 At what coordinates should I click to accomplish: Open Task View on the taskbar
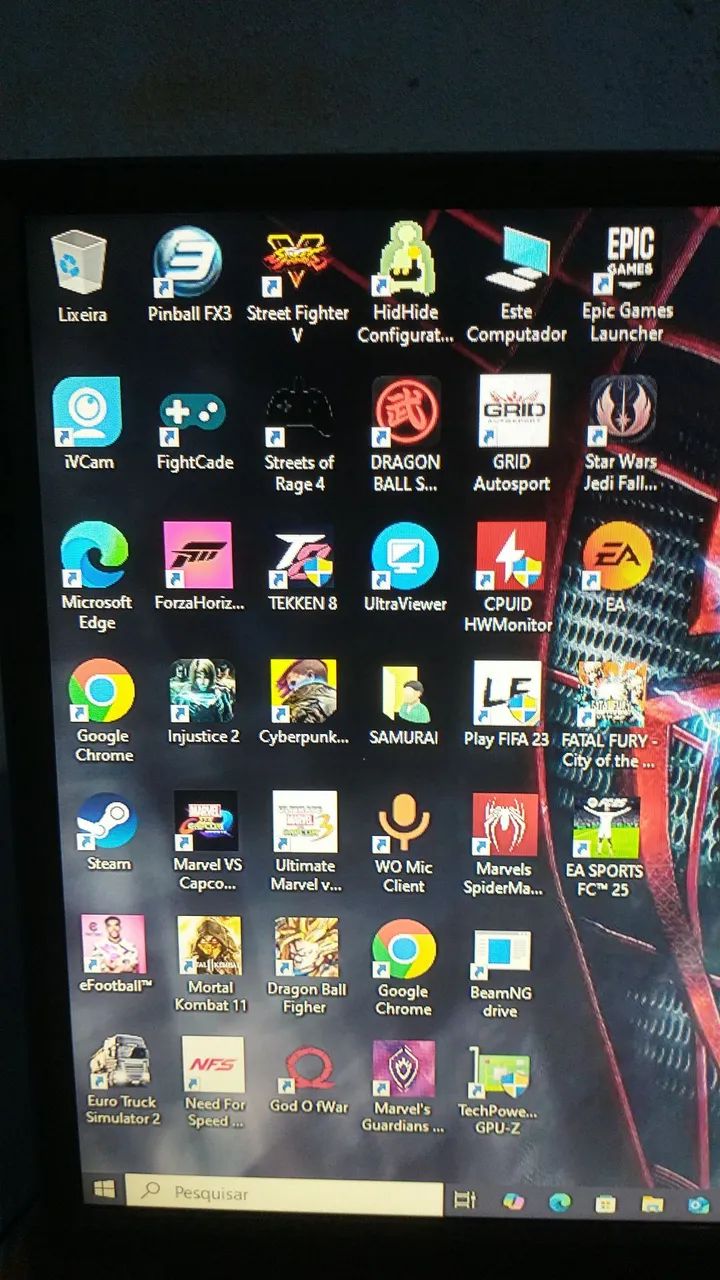(465, 1200)
